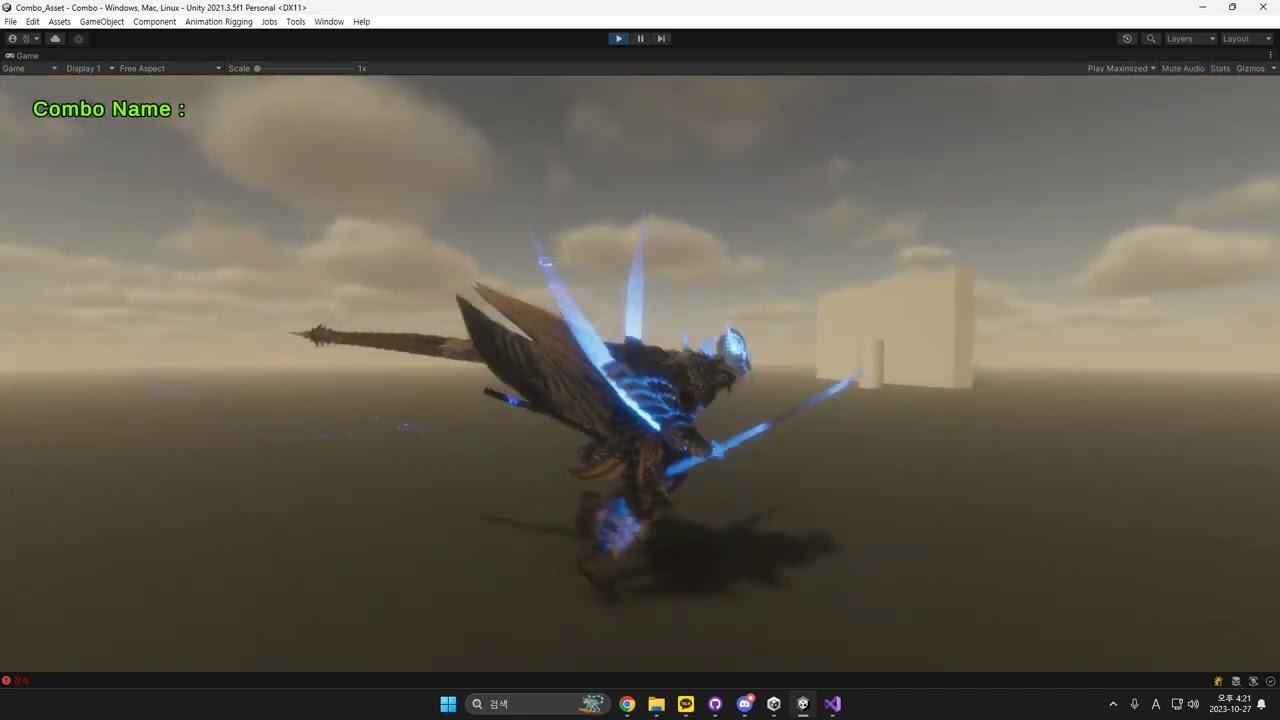Open the Game view mode dropdown
Viewport: 1280px width, 720px height.
(30, 69)
